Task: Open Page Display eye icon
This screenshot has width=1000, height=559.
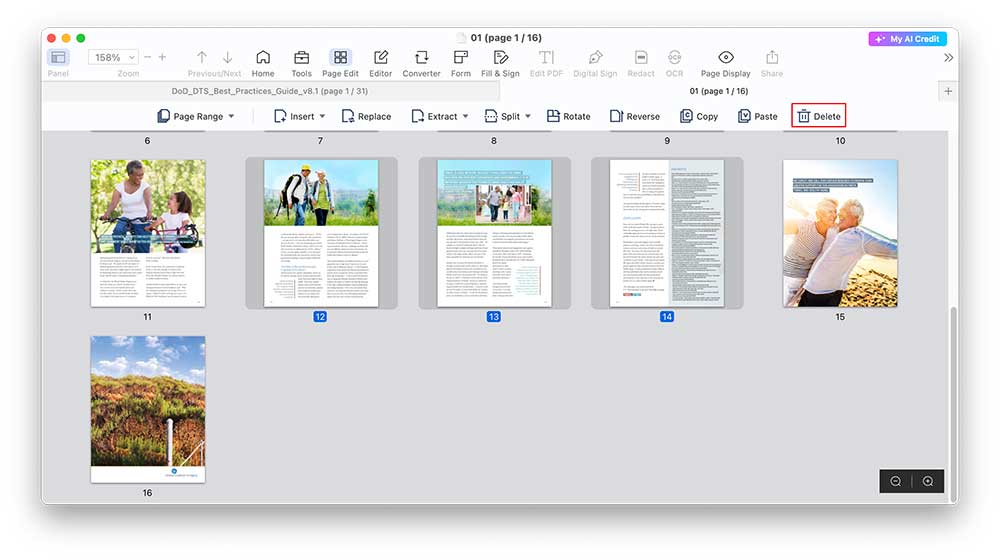Action: pyautogui.click(x=726, y=57)
